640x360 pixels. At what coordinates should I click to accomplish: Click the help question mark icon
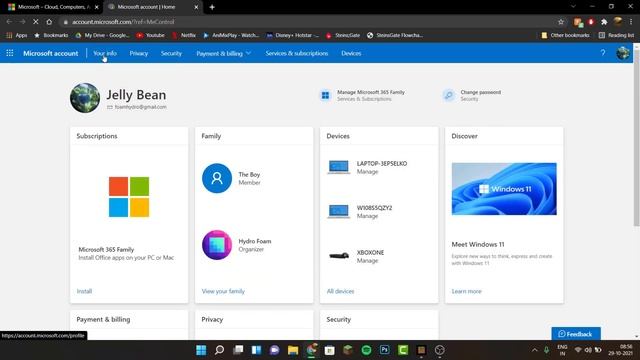pos(603,53)
